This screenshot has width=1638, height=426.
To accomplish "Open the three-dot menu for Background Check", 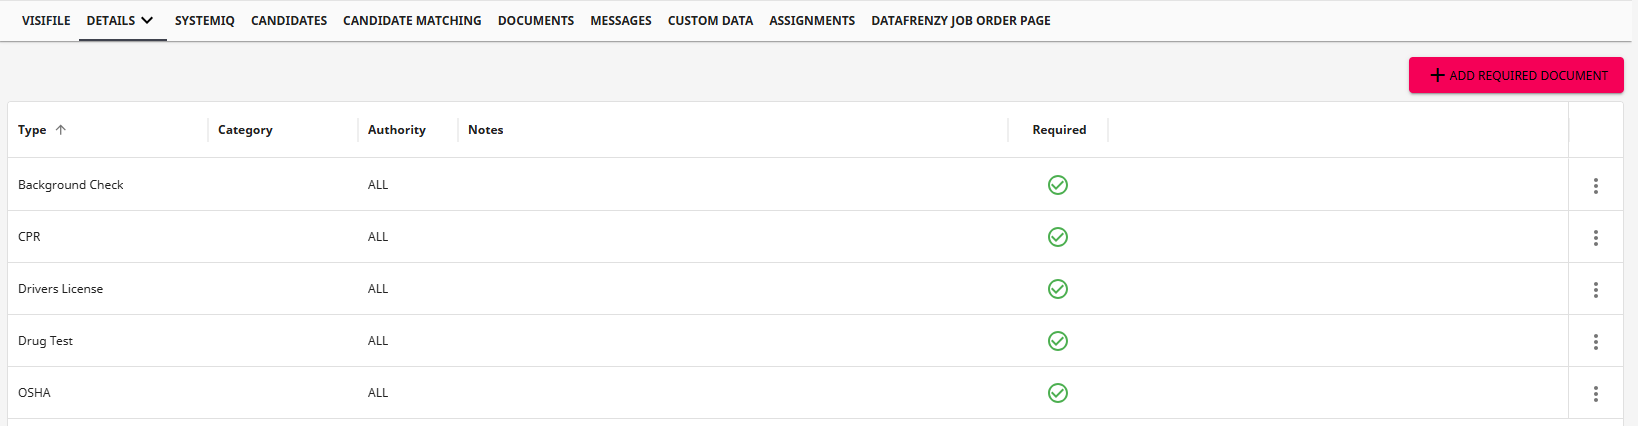I will 1595,186.
